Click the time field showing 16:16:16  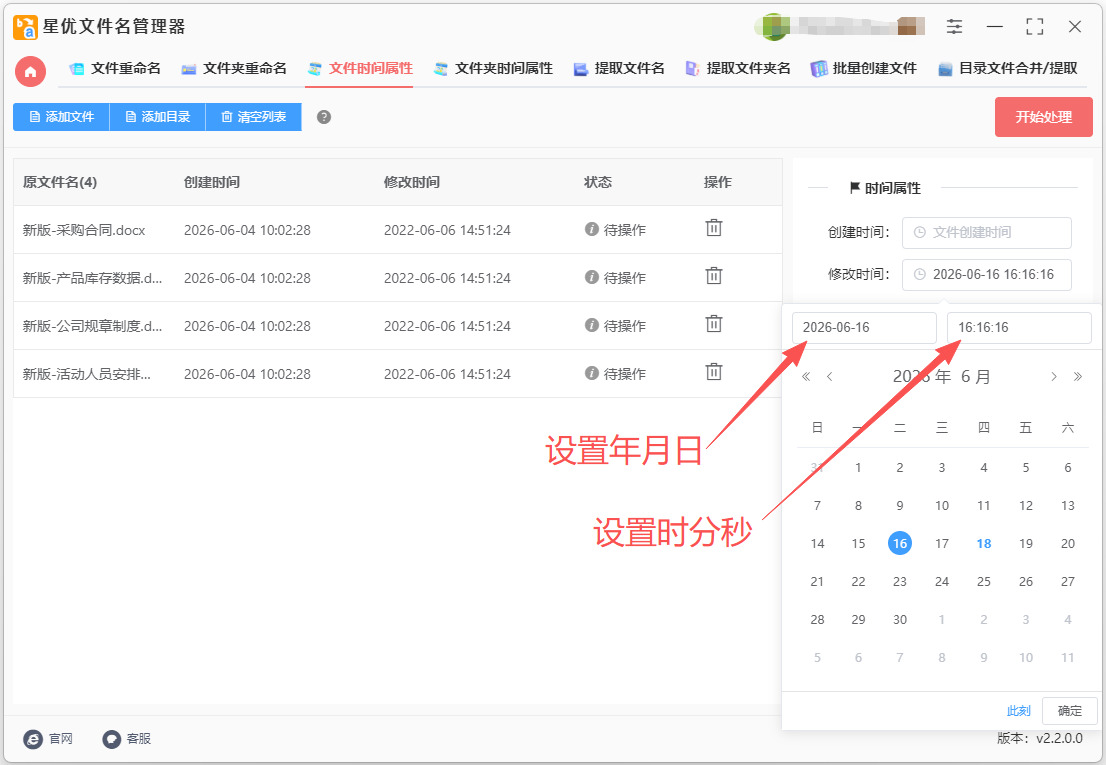coord(1019,328)
